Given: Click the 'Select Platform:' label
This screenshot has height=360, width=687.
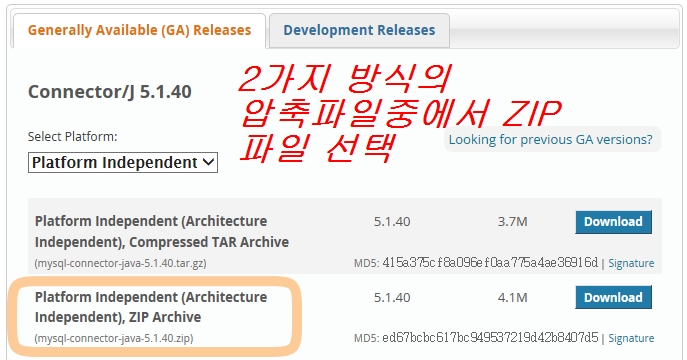Looking at the screenshot, I should [72, 137].
